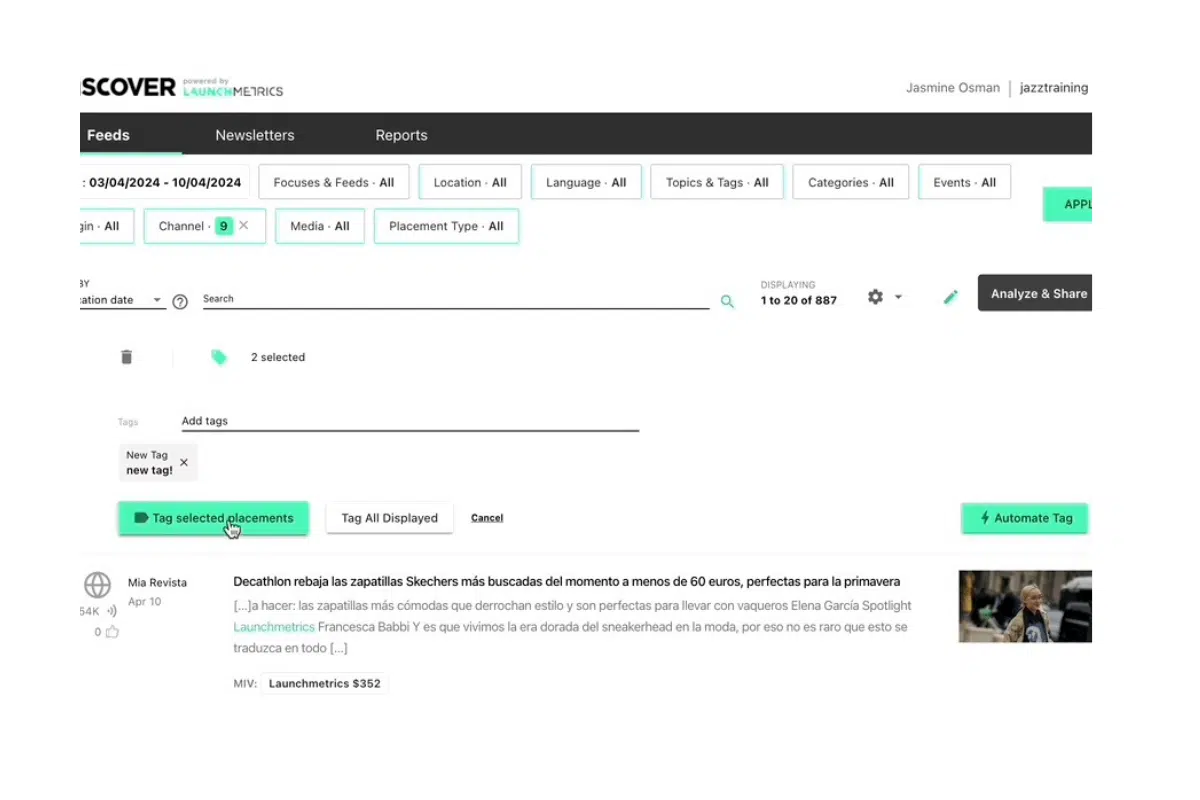Screen dimensions: 1200x800
Task: Click the search magnifier icon
Action: point(727,301)
